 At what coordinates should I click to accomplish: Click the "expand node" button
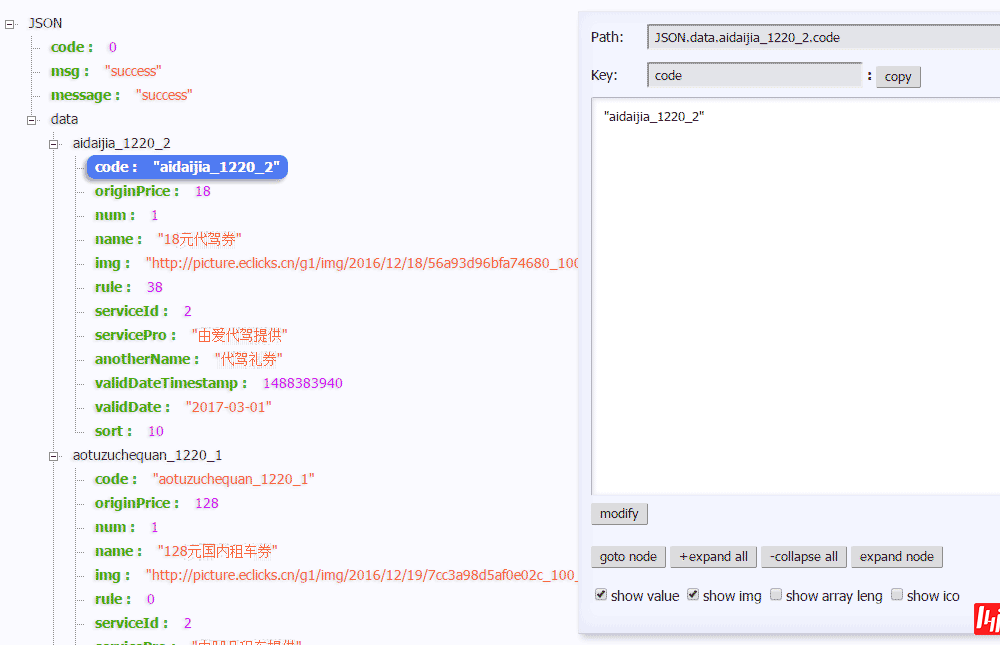(896, 557)
